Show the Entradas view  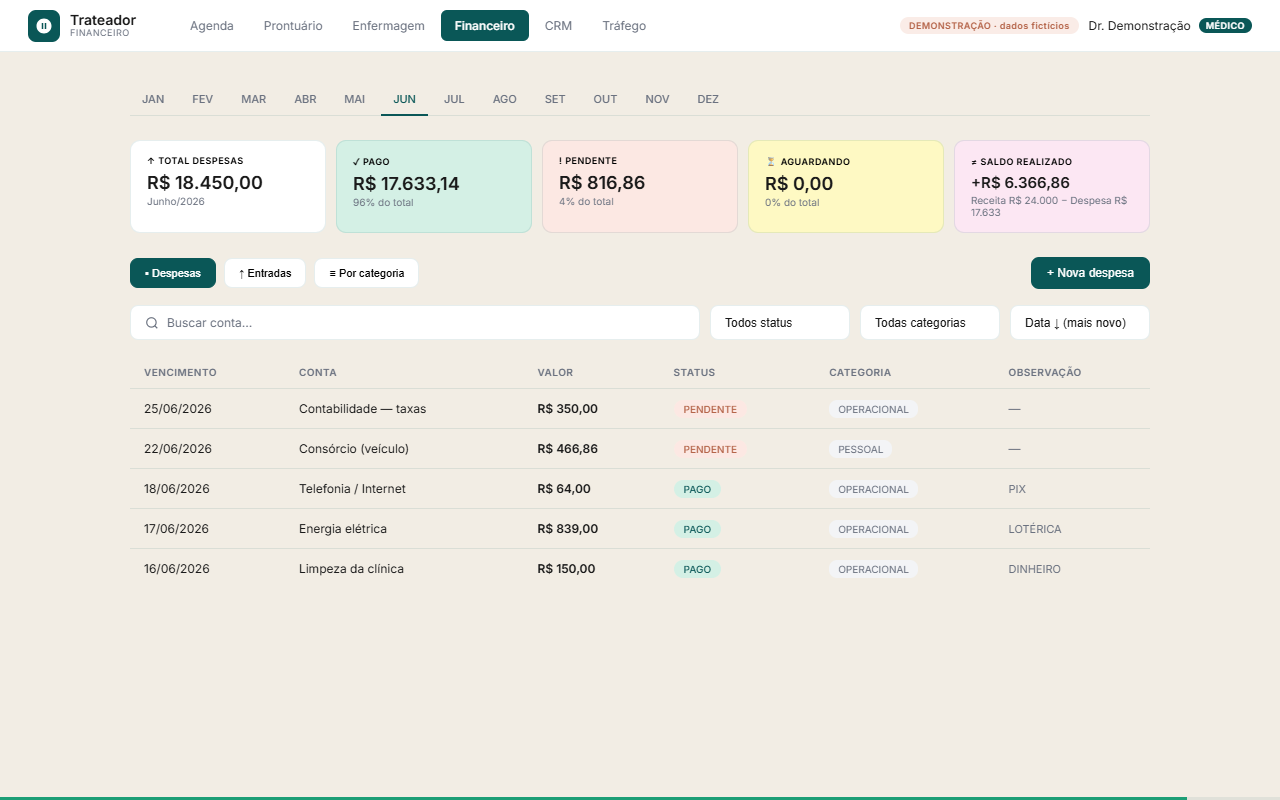(265, 273)
